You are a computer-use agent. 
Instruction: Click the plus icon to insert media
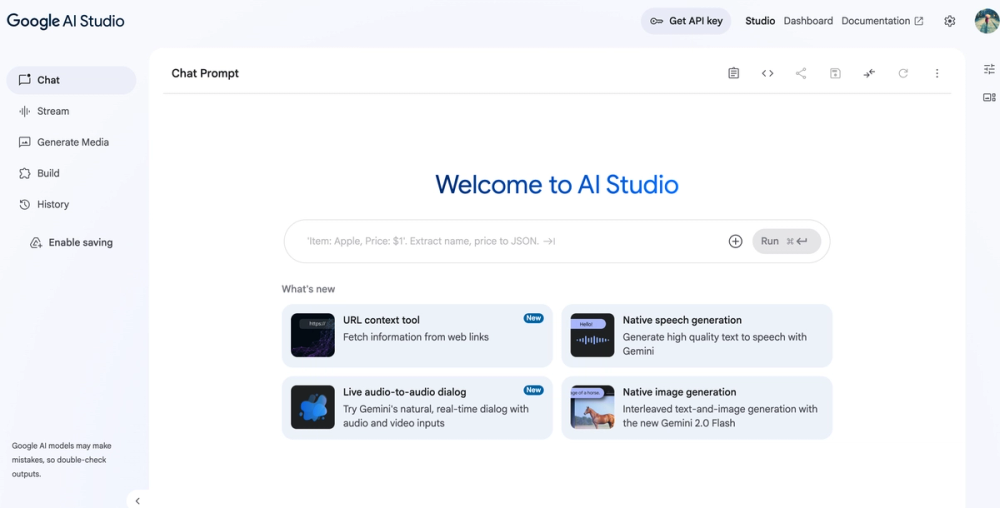(735, 241)
